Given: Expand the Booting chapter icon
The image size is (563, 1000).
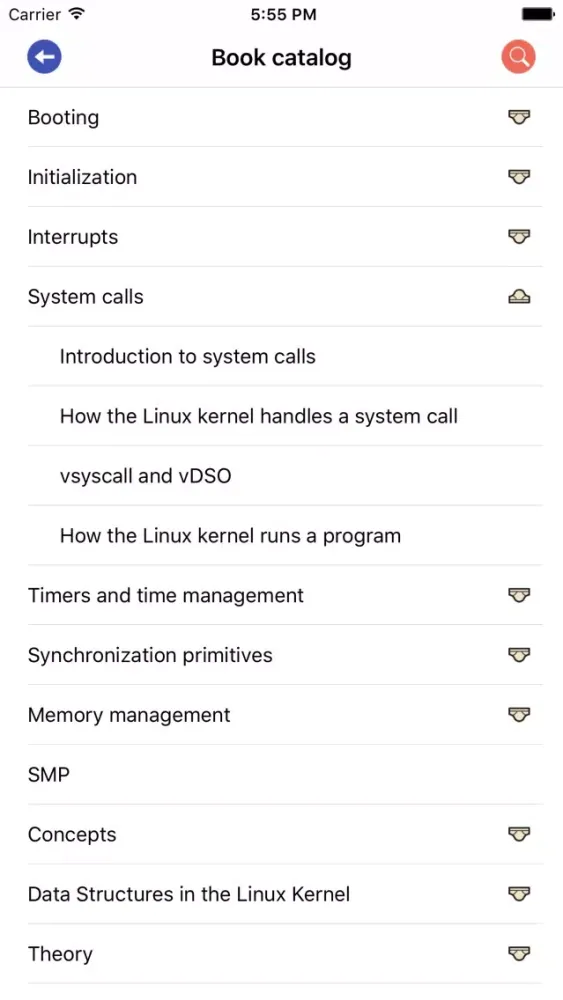Looking at the screenshot, I should click(519, 117).
